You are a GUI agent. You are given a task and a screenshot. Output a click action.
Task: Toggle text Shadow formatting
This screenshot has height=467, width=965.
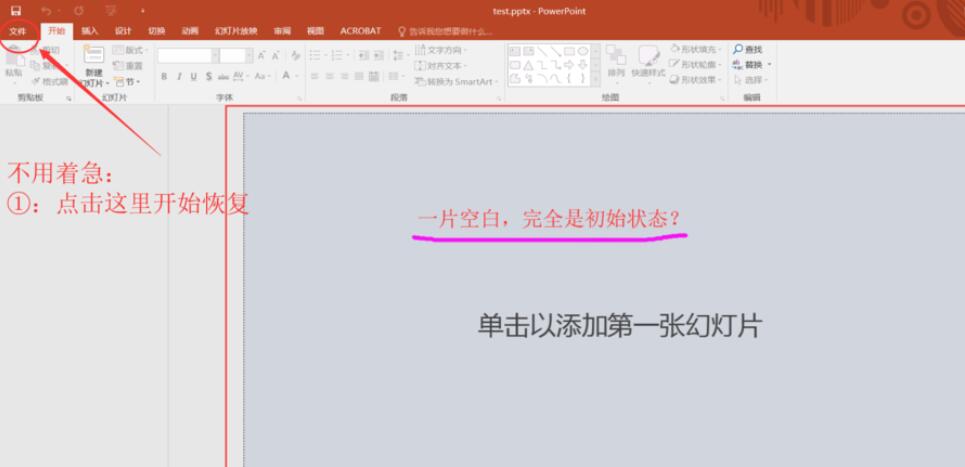[x=209, y=76]
